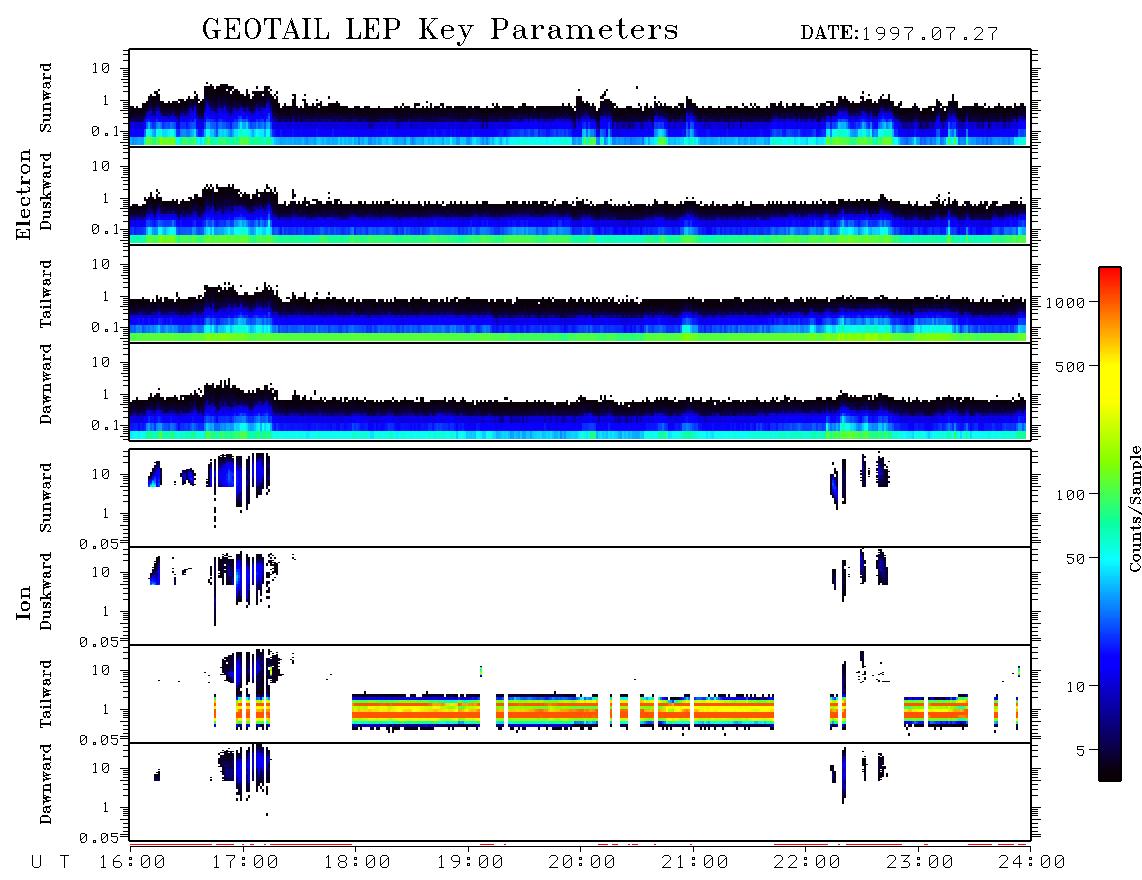
Task: Click the "0.05" tick of Ion Sunward panel
Action: coord(98,544)
